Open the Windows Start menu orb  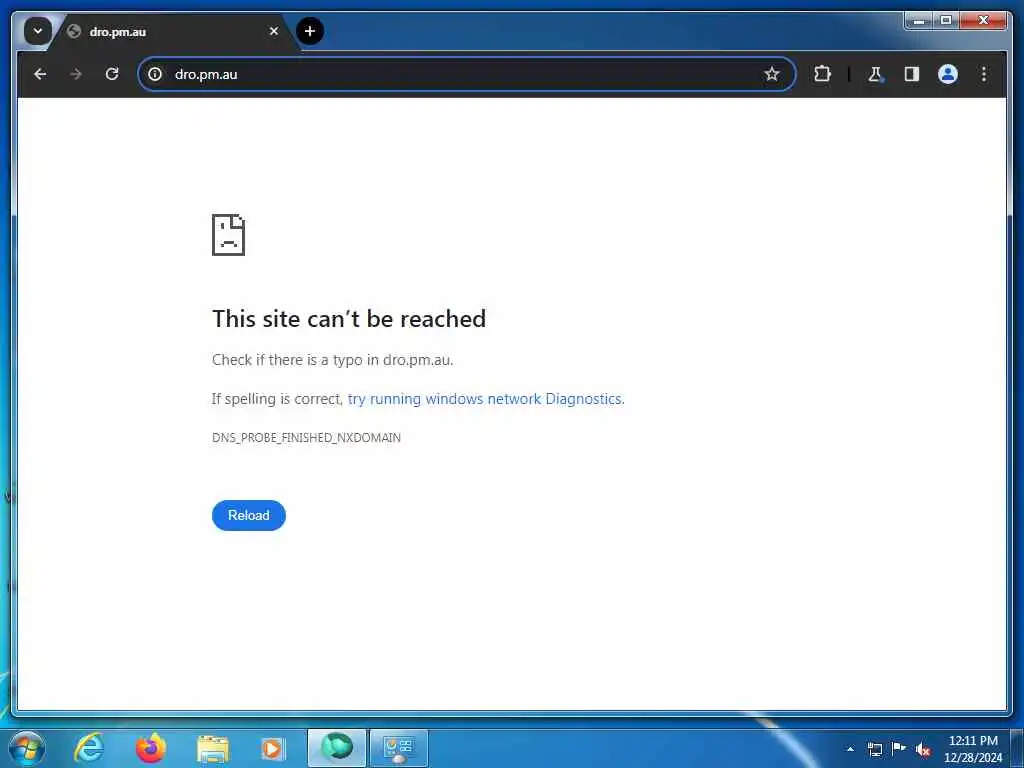[27, 748]
